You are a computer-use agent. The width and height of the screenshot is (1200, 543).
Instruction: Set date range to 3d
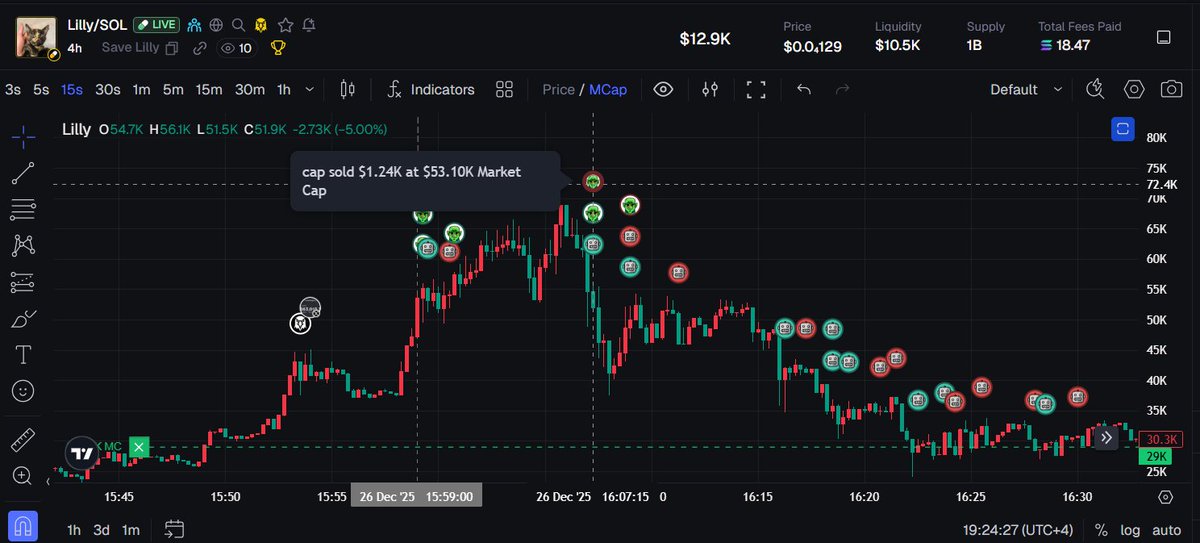(x=102, y=530)
